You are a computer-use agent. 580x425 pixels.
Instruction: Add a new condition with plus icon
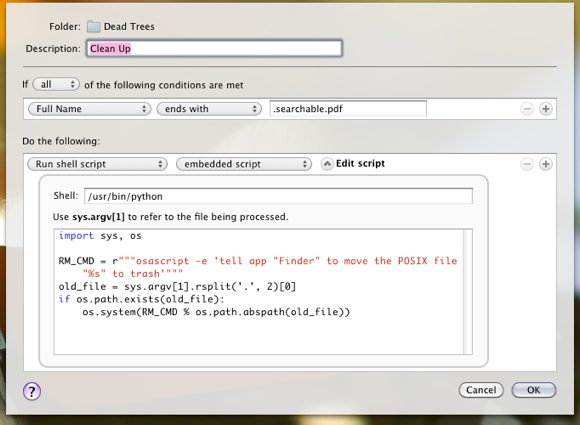(546, 109)
